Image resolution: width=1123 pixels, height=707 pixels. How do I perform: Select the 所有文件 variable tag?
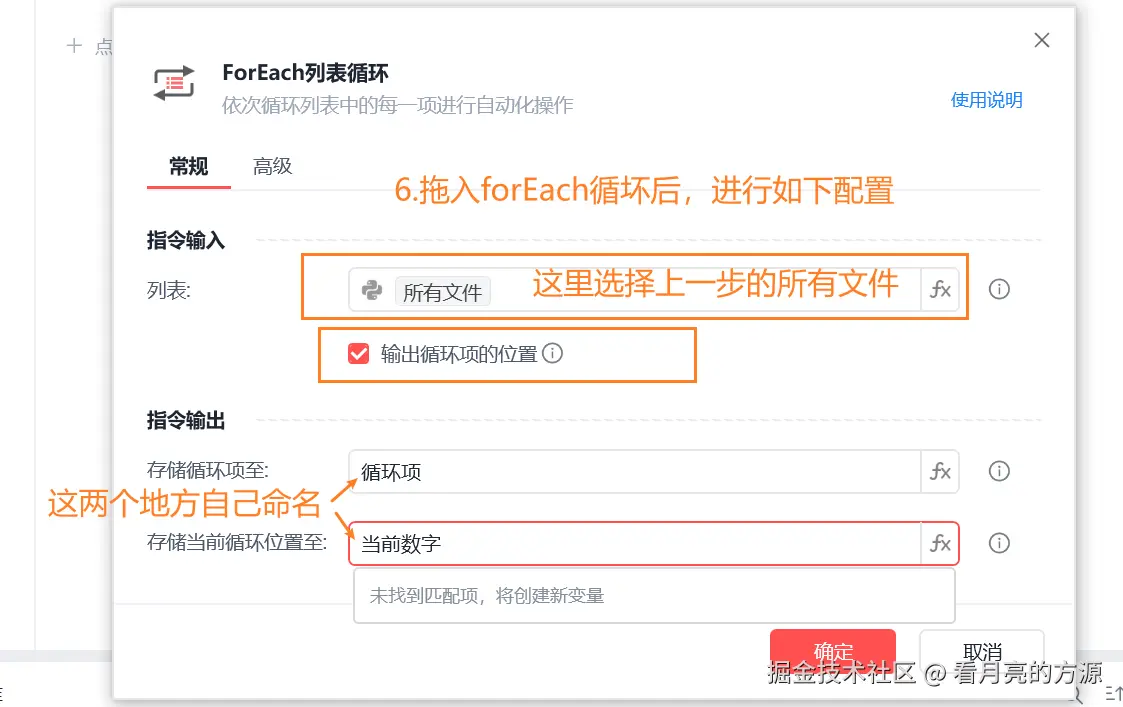(442, 292)
